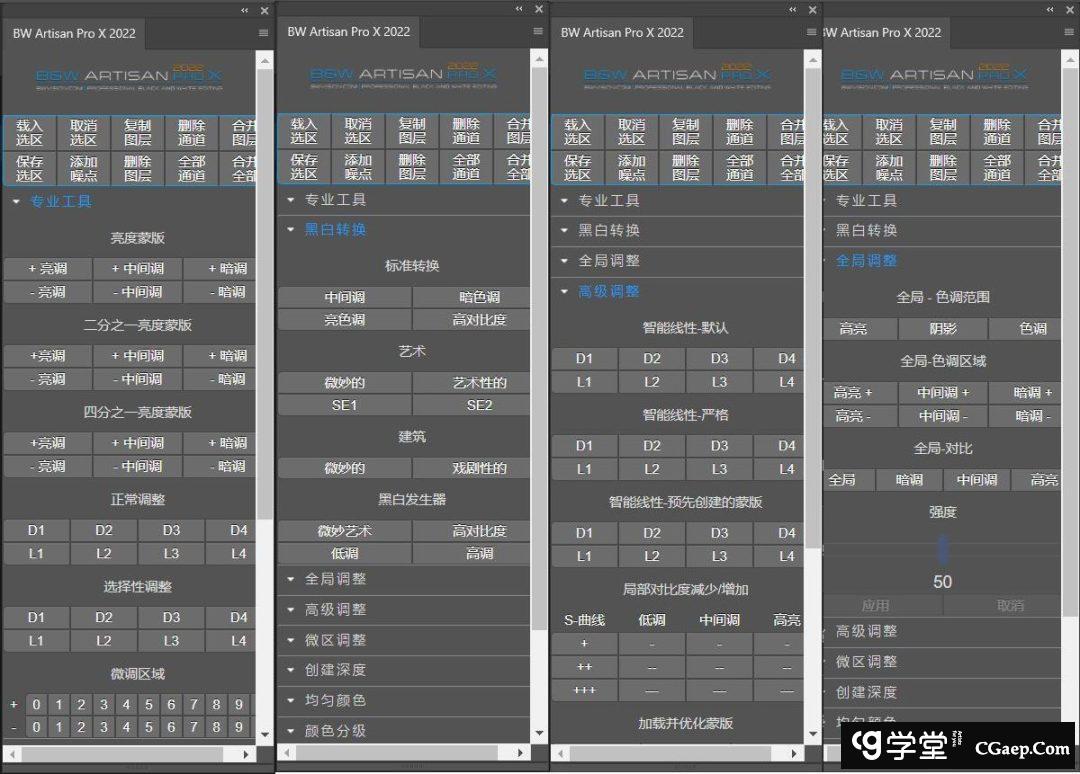Click 微妙艺术 in the 黑白发生器 group
This screenshot has height=774, width=1080.
pyautogui.click(x=344, y=531)
